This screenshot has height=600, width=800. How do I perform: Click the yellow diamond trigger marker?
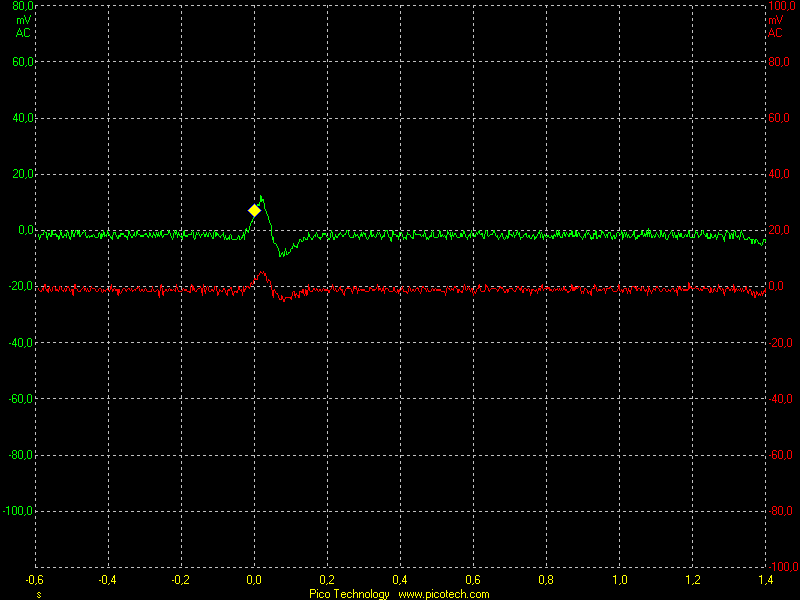(x=254, y=210)
